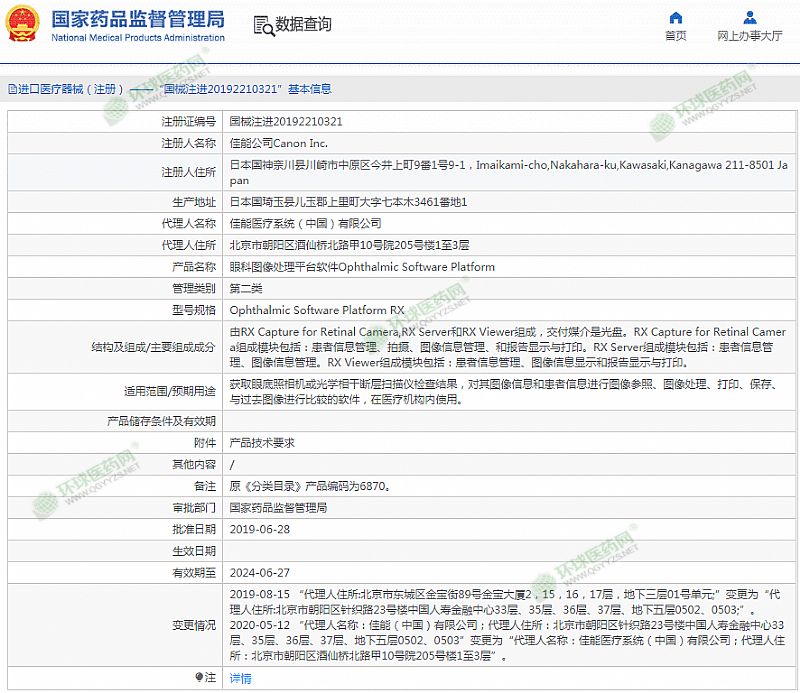
Task: Click the 网上办事大厅 person icon
Action: pyautogui.click(x=749, y=18)
